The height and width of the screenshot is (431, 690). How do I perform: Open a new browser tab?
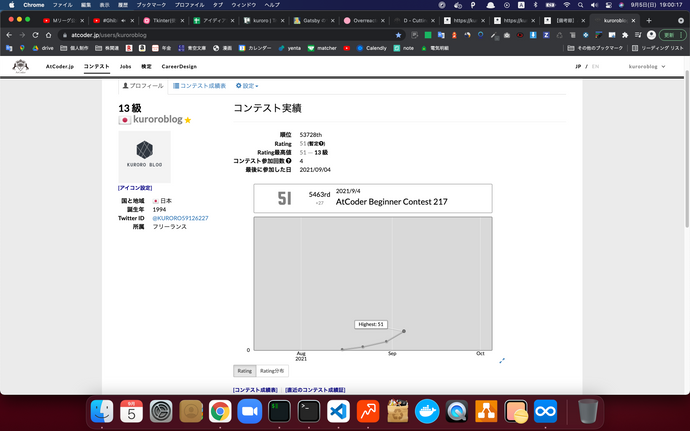coord(649,20)
